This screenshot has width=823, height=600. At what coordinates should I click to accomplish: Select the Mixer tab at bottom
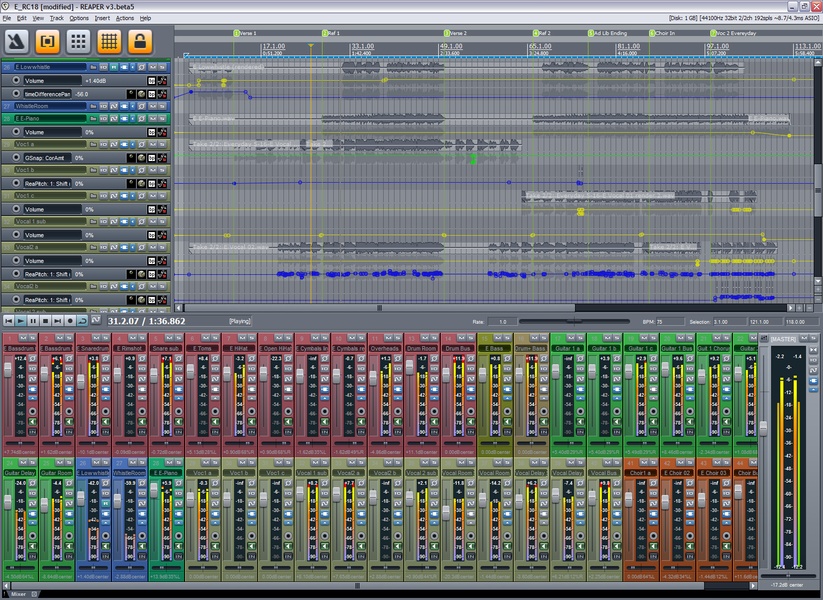coord(17,593)
